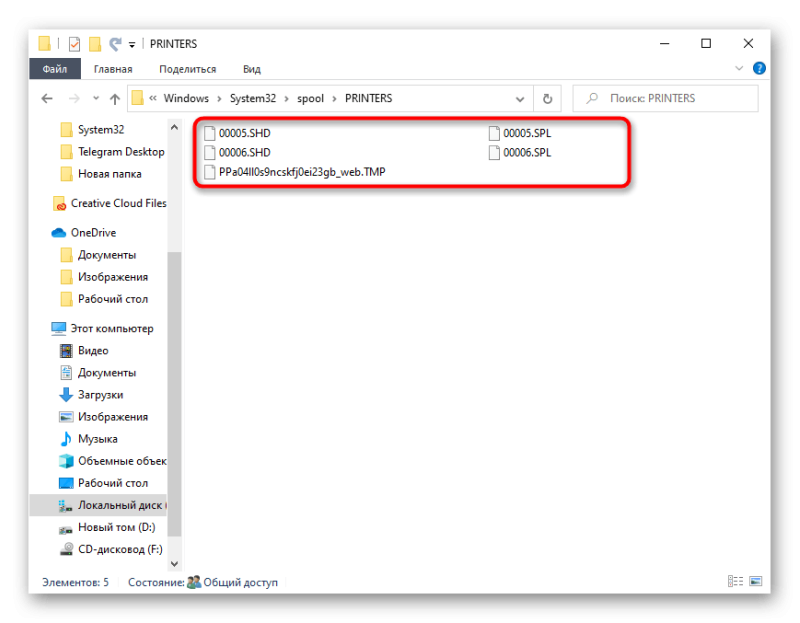Click the OneDrive cloud icon

click(59, 233)
